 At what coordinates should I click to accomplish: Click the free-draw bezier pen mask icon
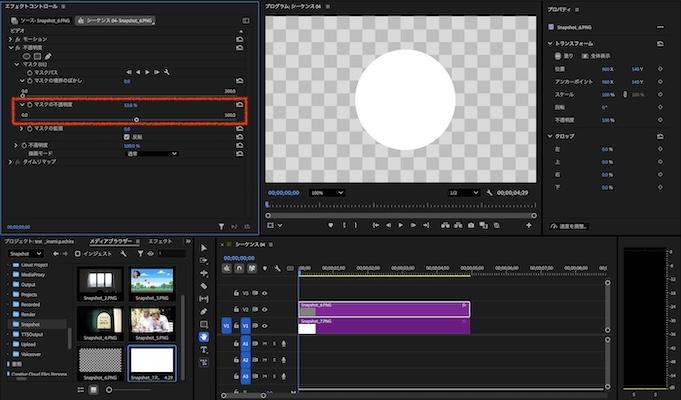point(48,56)
